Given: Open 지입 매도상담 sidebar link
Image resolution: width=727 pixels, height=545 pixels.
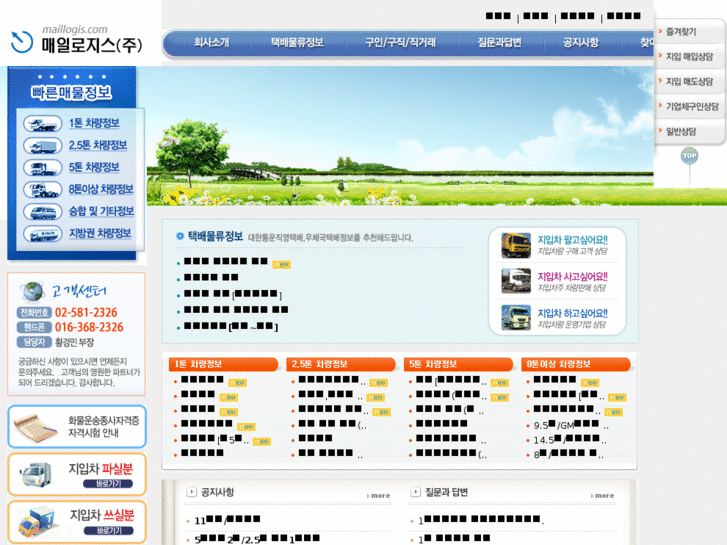Looking at the screenshot, I should point(689,82).
